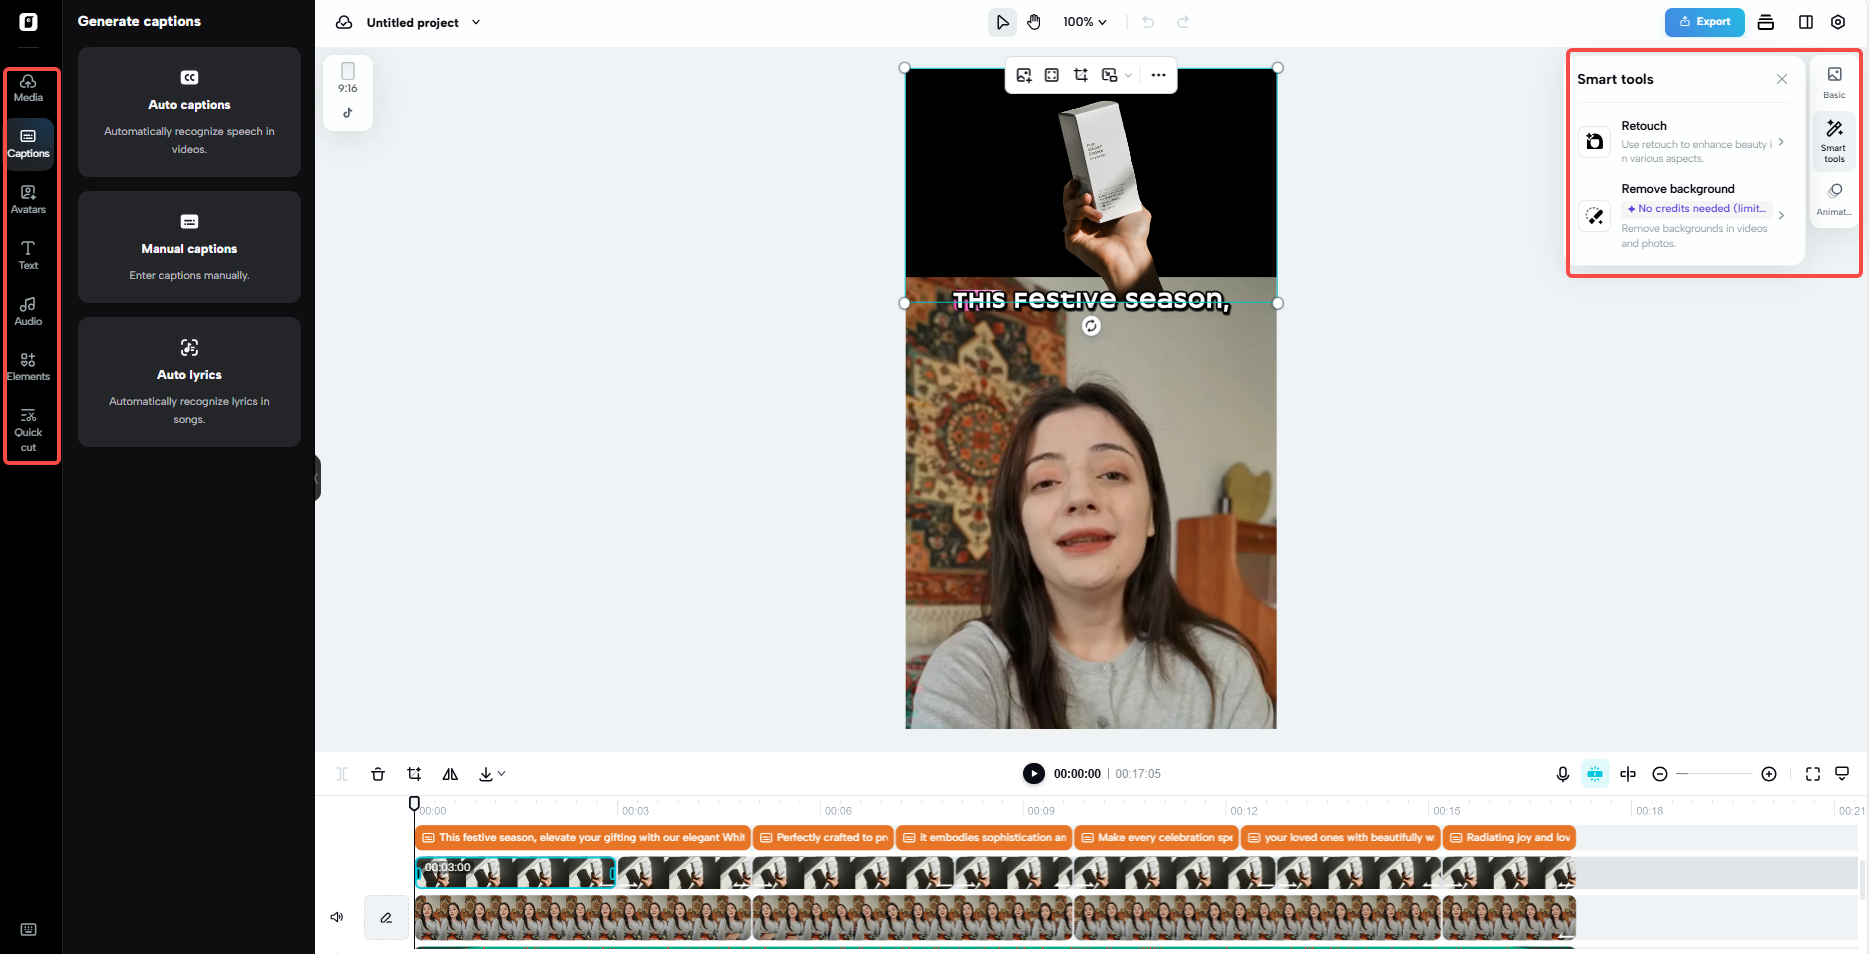Choose the Auto lyrics option
1870x954 pixels.
[x=189, y=382]
